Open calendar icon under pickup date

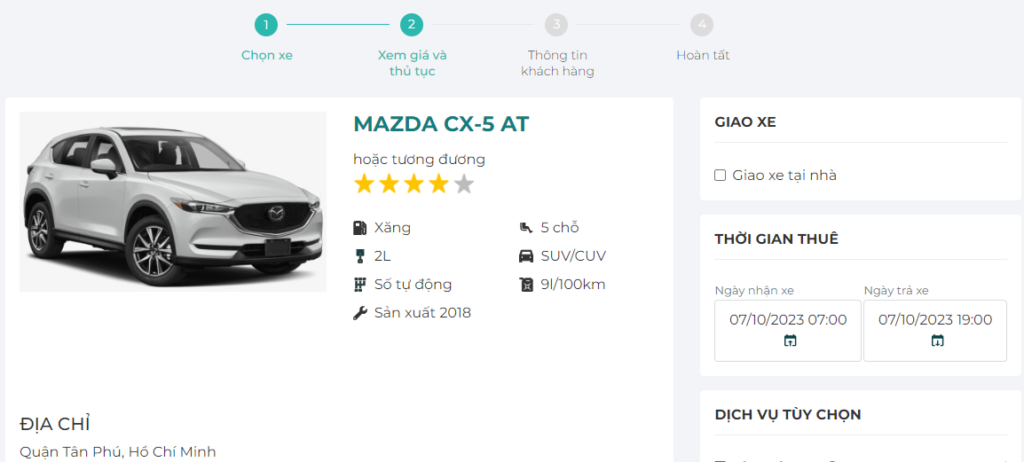pyautogui.click(x=790, y=341)
